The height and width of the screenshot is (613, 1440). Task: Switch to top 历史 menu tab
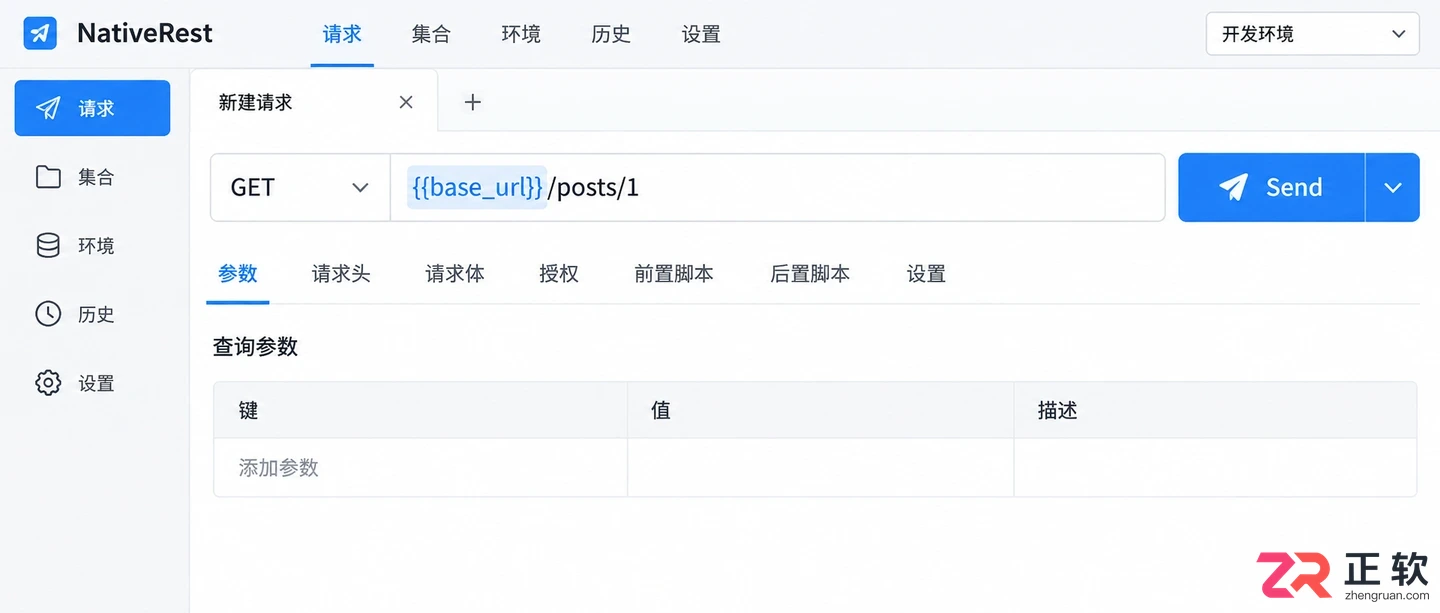(611, 34)
